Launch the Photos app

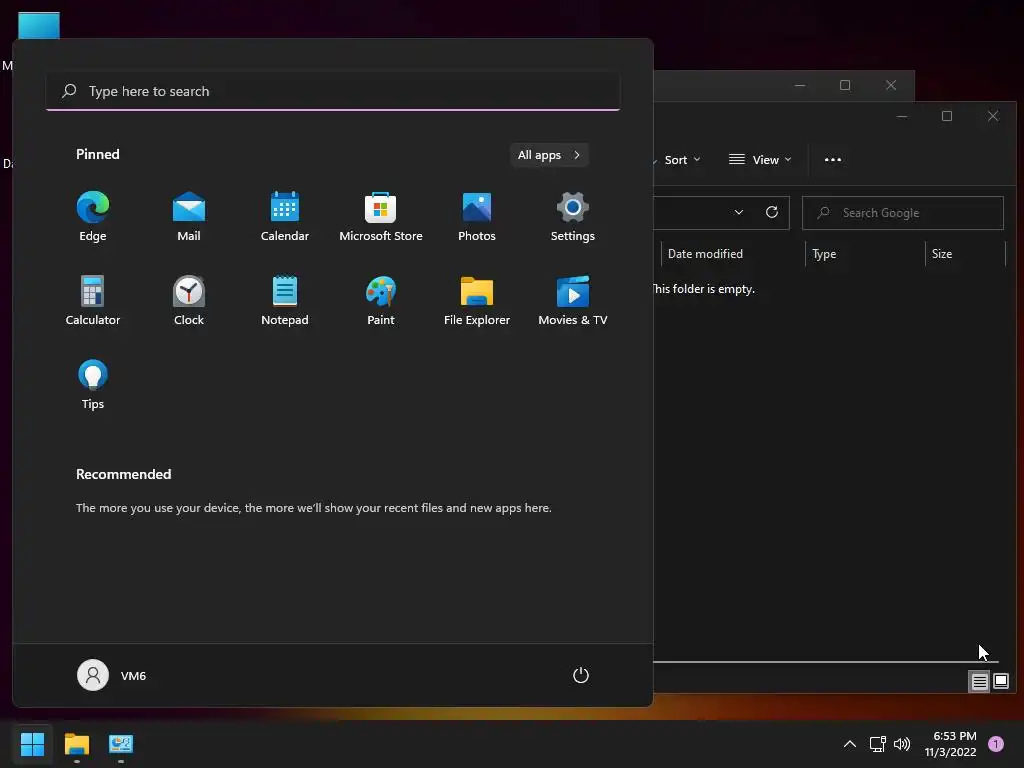pyautogui.click(x=477, y=216)
